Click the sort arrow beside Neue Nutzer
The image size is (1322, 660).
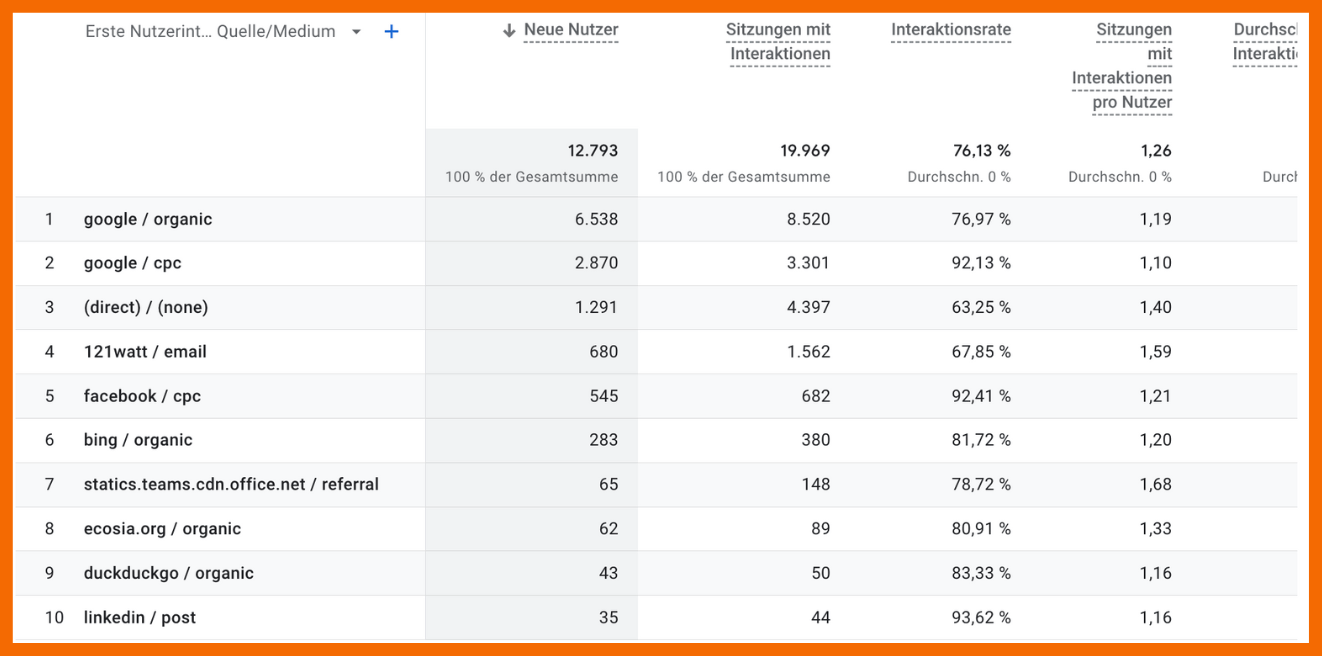point(509,31)
